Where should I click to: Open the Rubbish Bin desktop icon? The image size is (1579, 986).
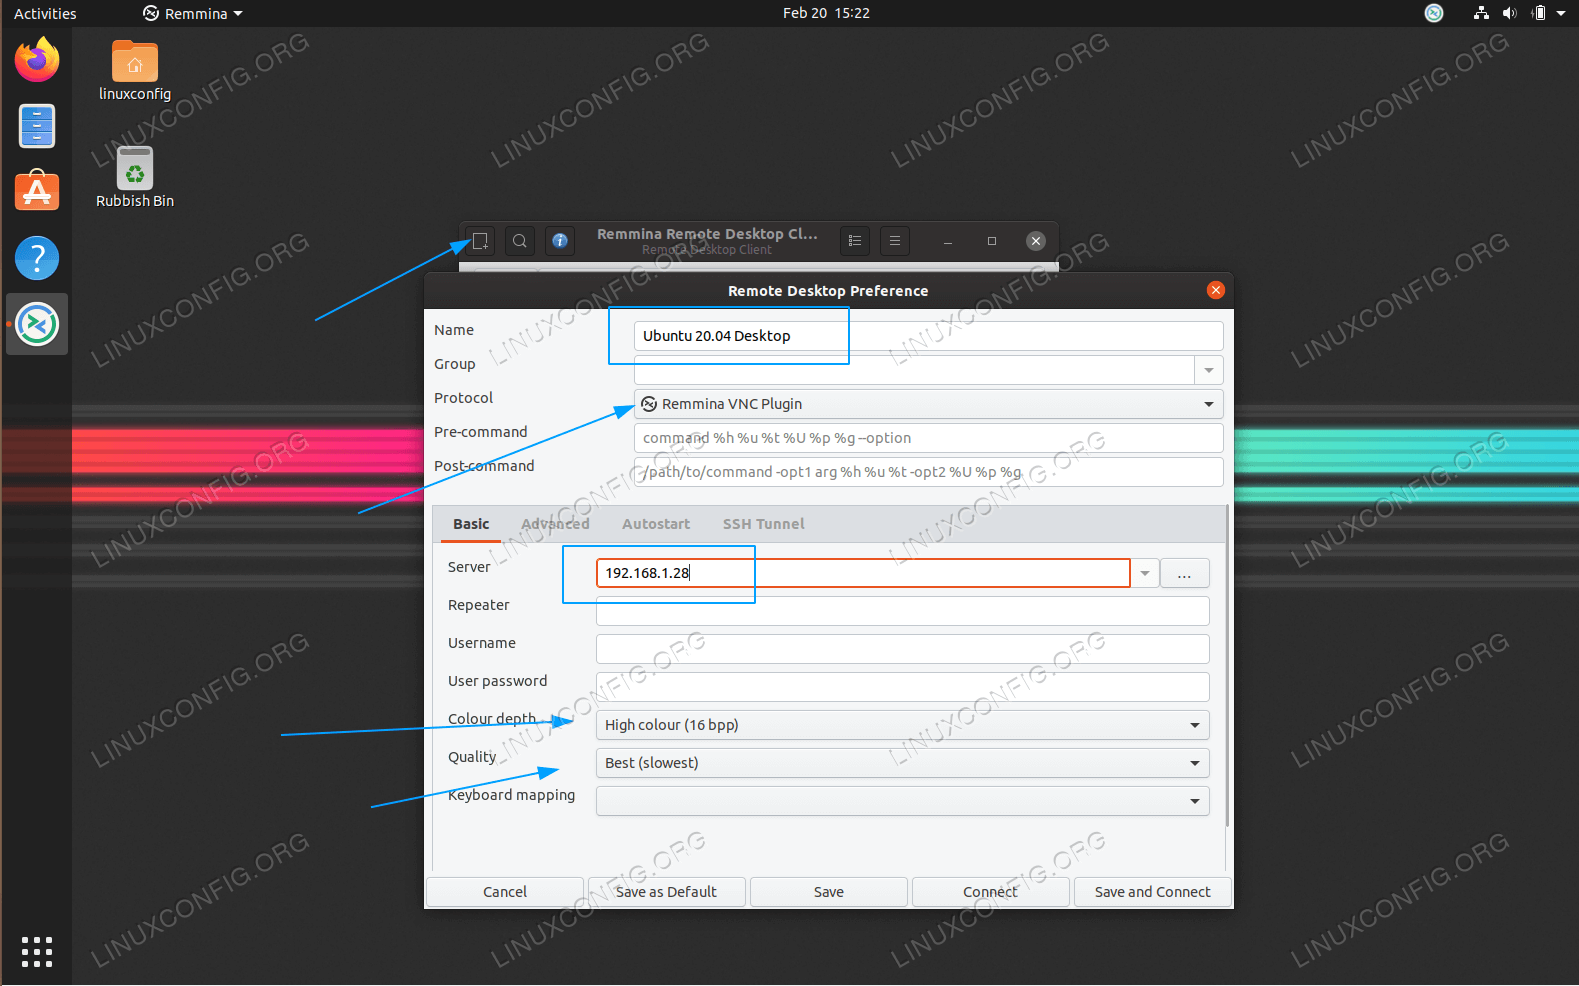(x=135, y=177)
